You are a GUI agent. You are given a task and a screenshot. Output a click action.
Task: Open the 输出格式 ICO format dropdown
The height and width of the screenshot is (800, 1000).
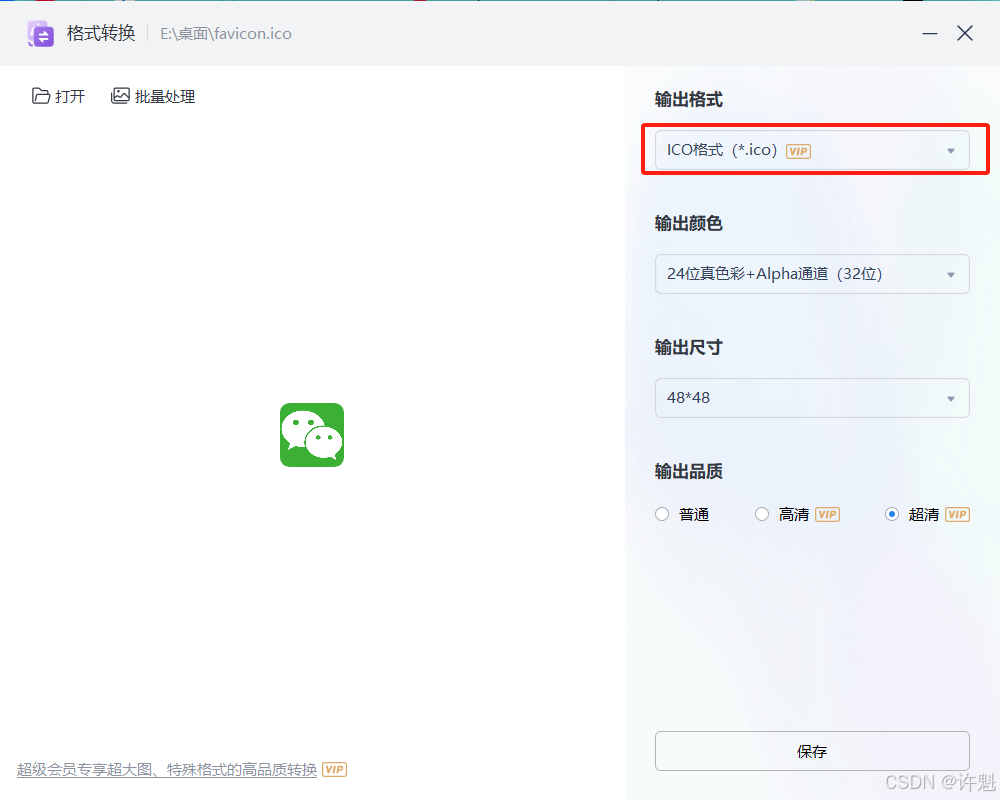pos(812,151)
